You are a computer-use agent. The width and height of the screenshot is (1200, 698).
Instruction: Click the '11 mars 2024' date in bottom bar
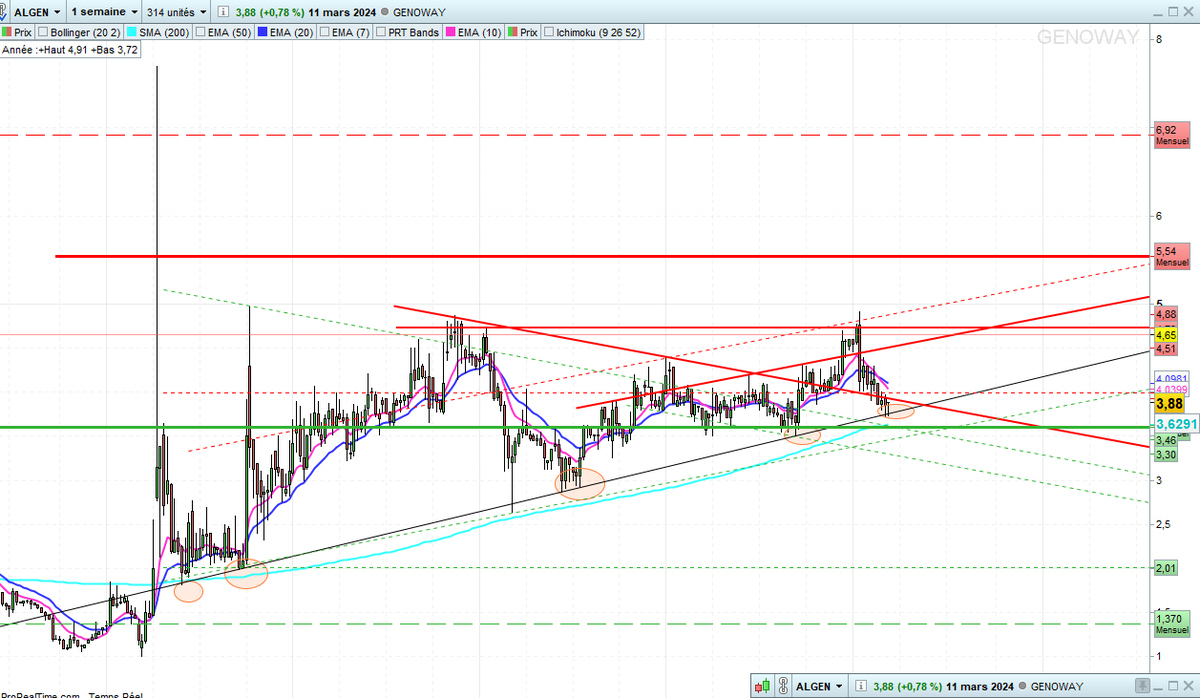tap(980, 686)
